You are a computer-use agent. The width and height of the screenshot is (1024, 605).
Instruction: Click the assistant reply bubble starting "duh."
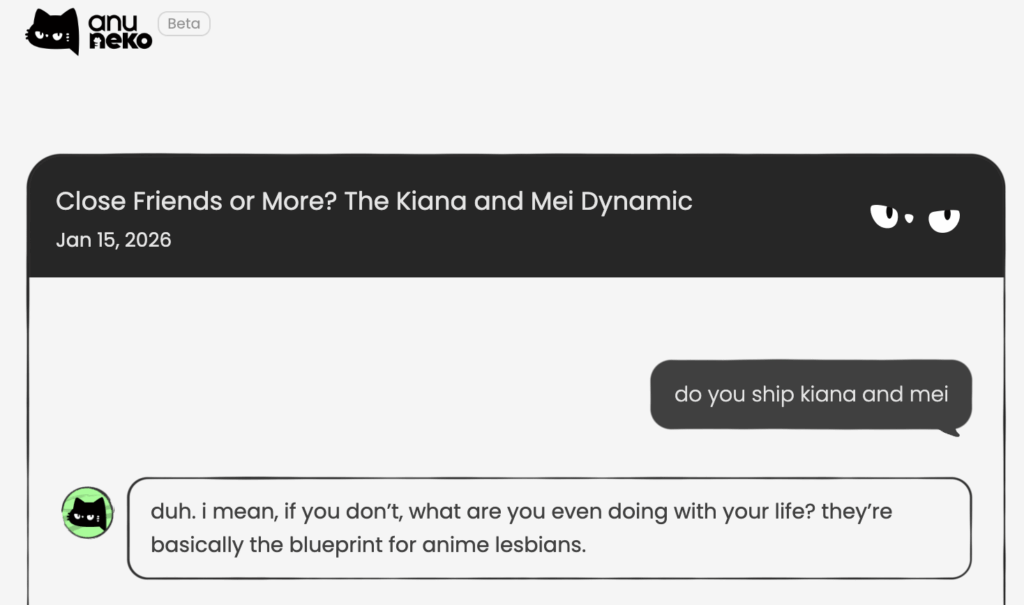pyautogui.click(x=549, y=528)
